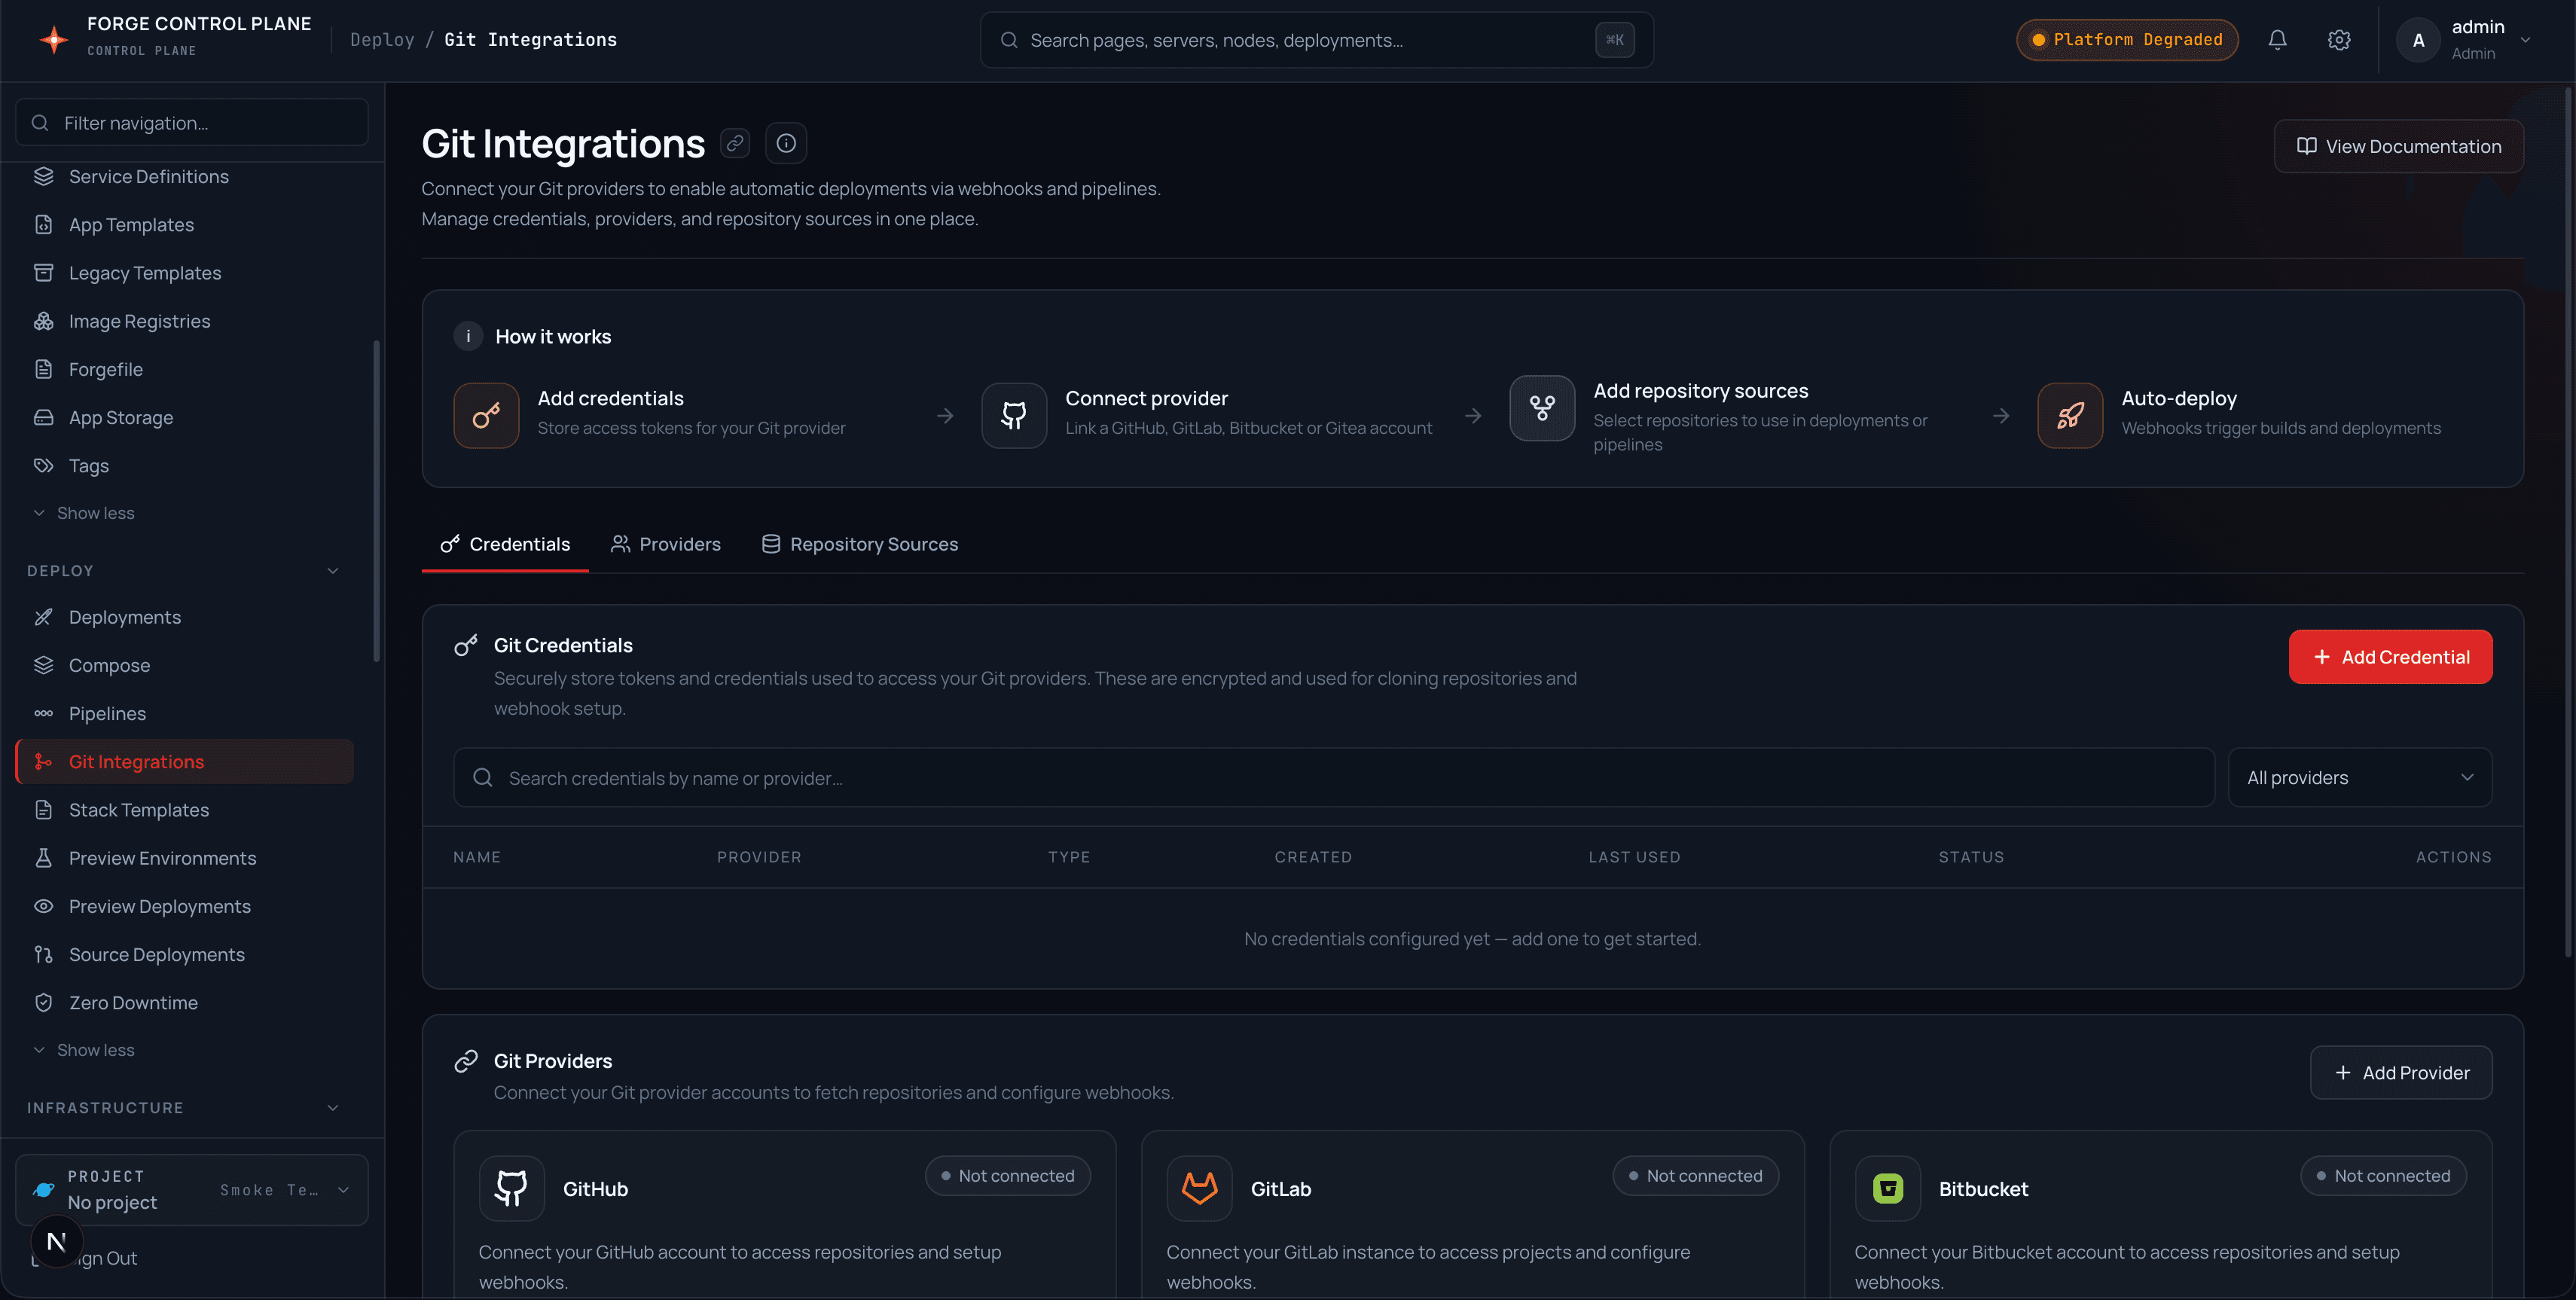Click the Forge Control Plane logo

[x=53, y=39]
